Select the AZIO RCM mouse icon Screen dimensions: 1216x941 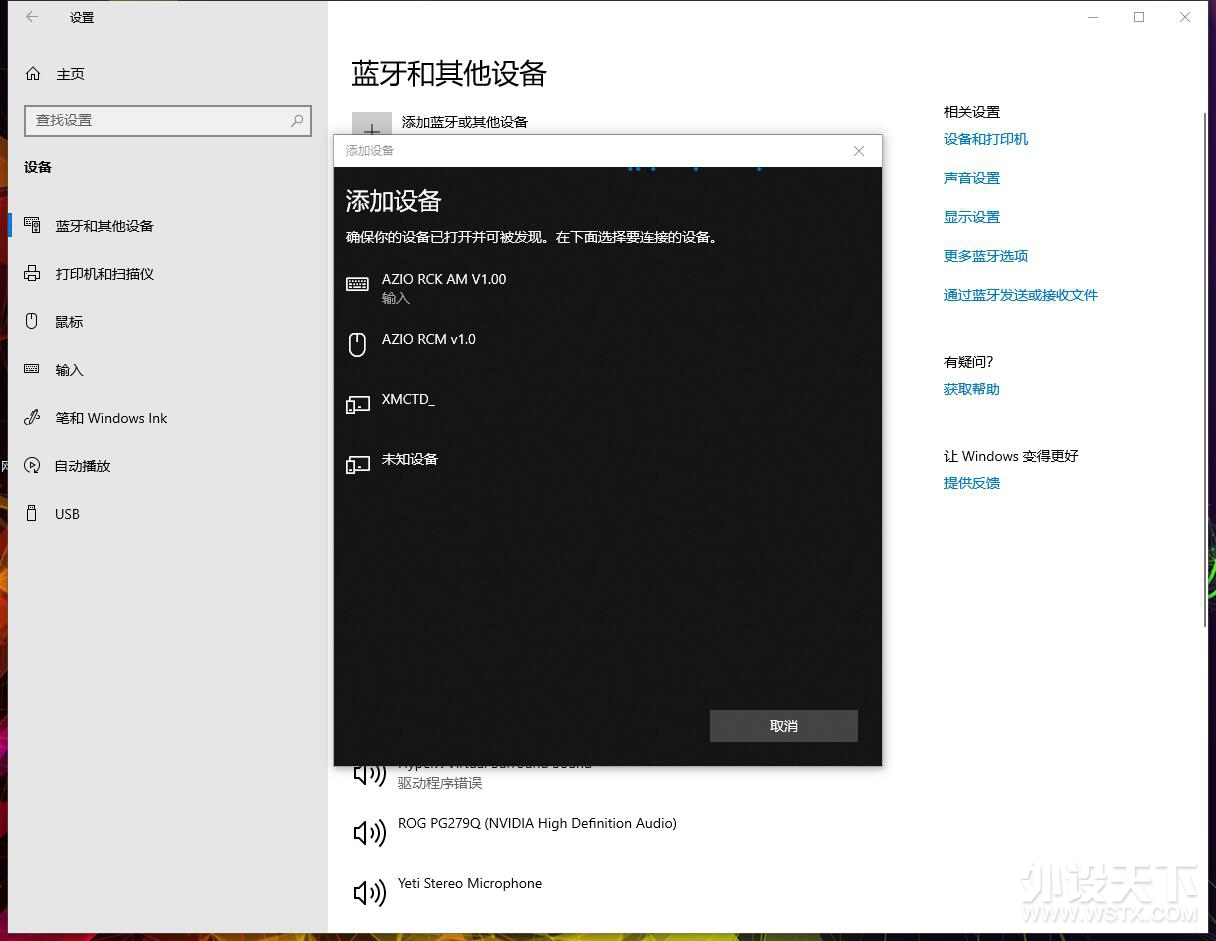[357, 345]
